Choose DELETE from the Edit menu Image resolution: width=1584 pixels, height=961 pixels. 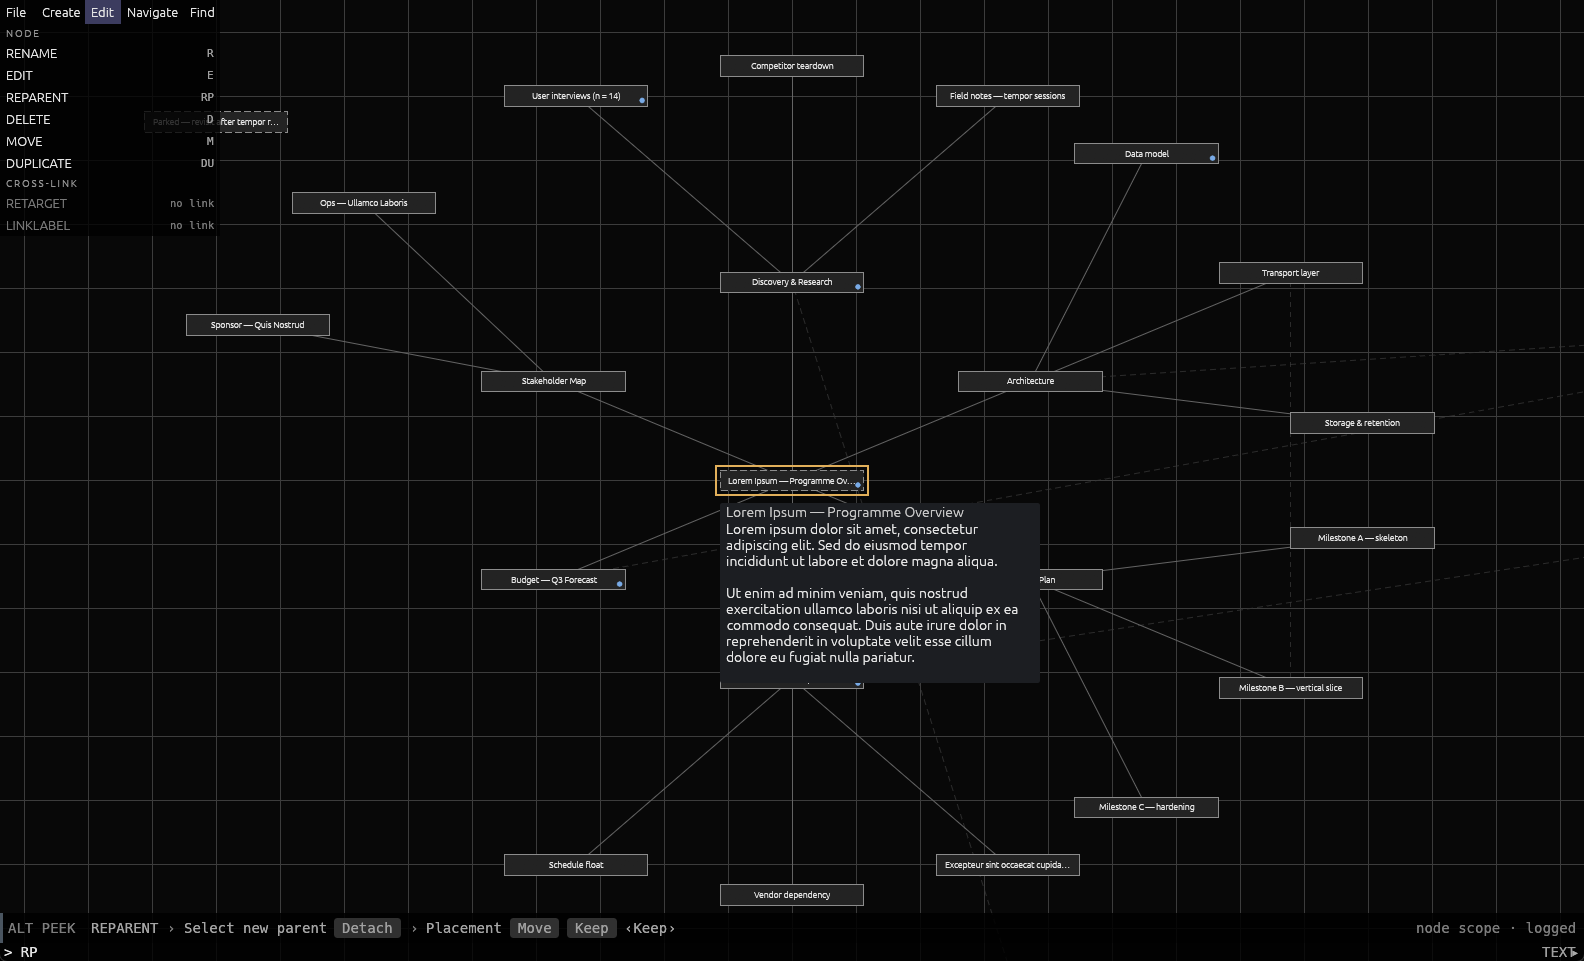point(109,119)
